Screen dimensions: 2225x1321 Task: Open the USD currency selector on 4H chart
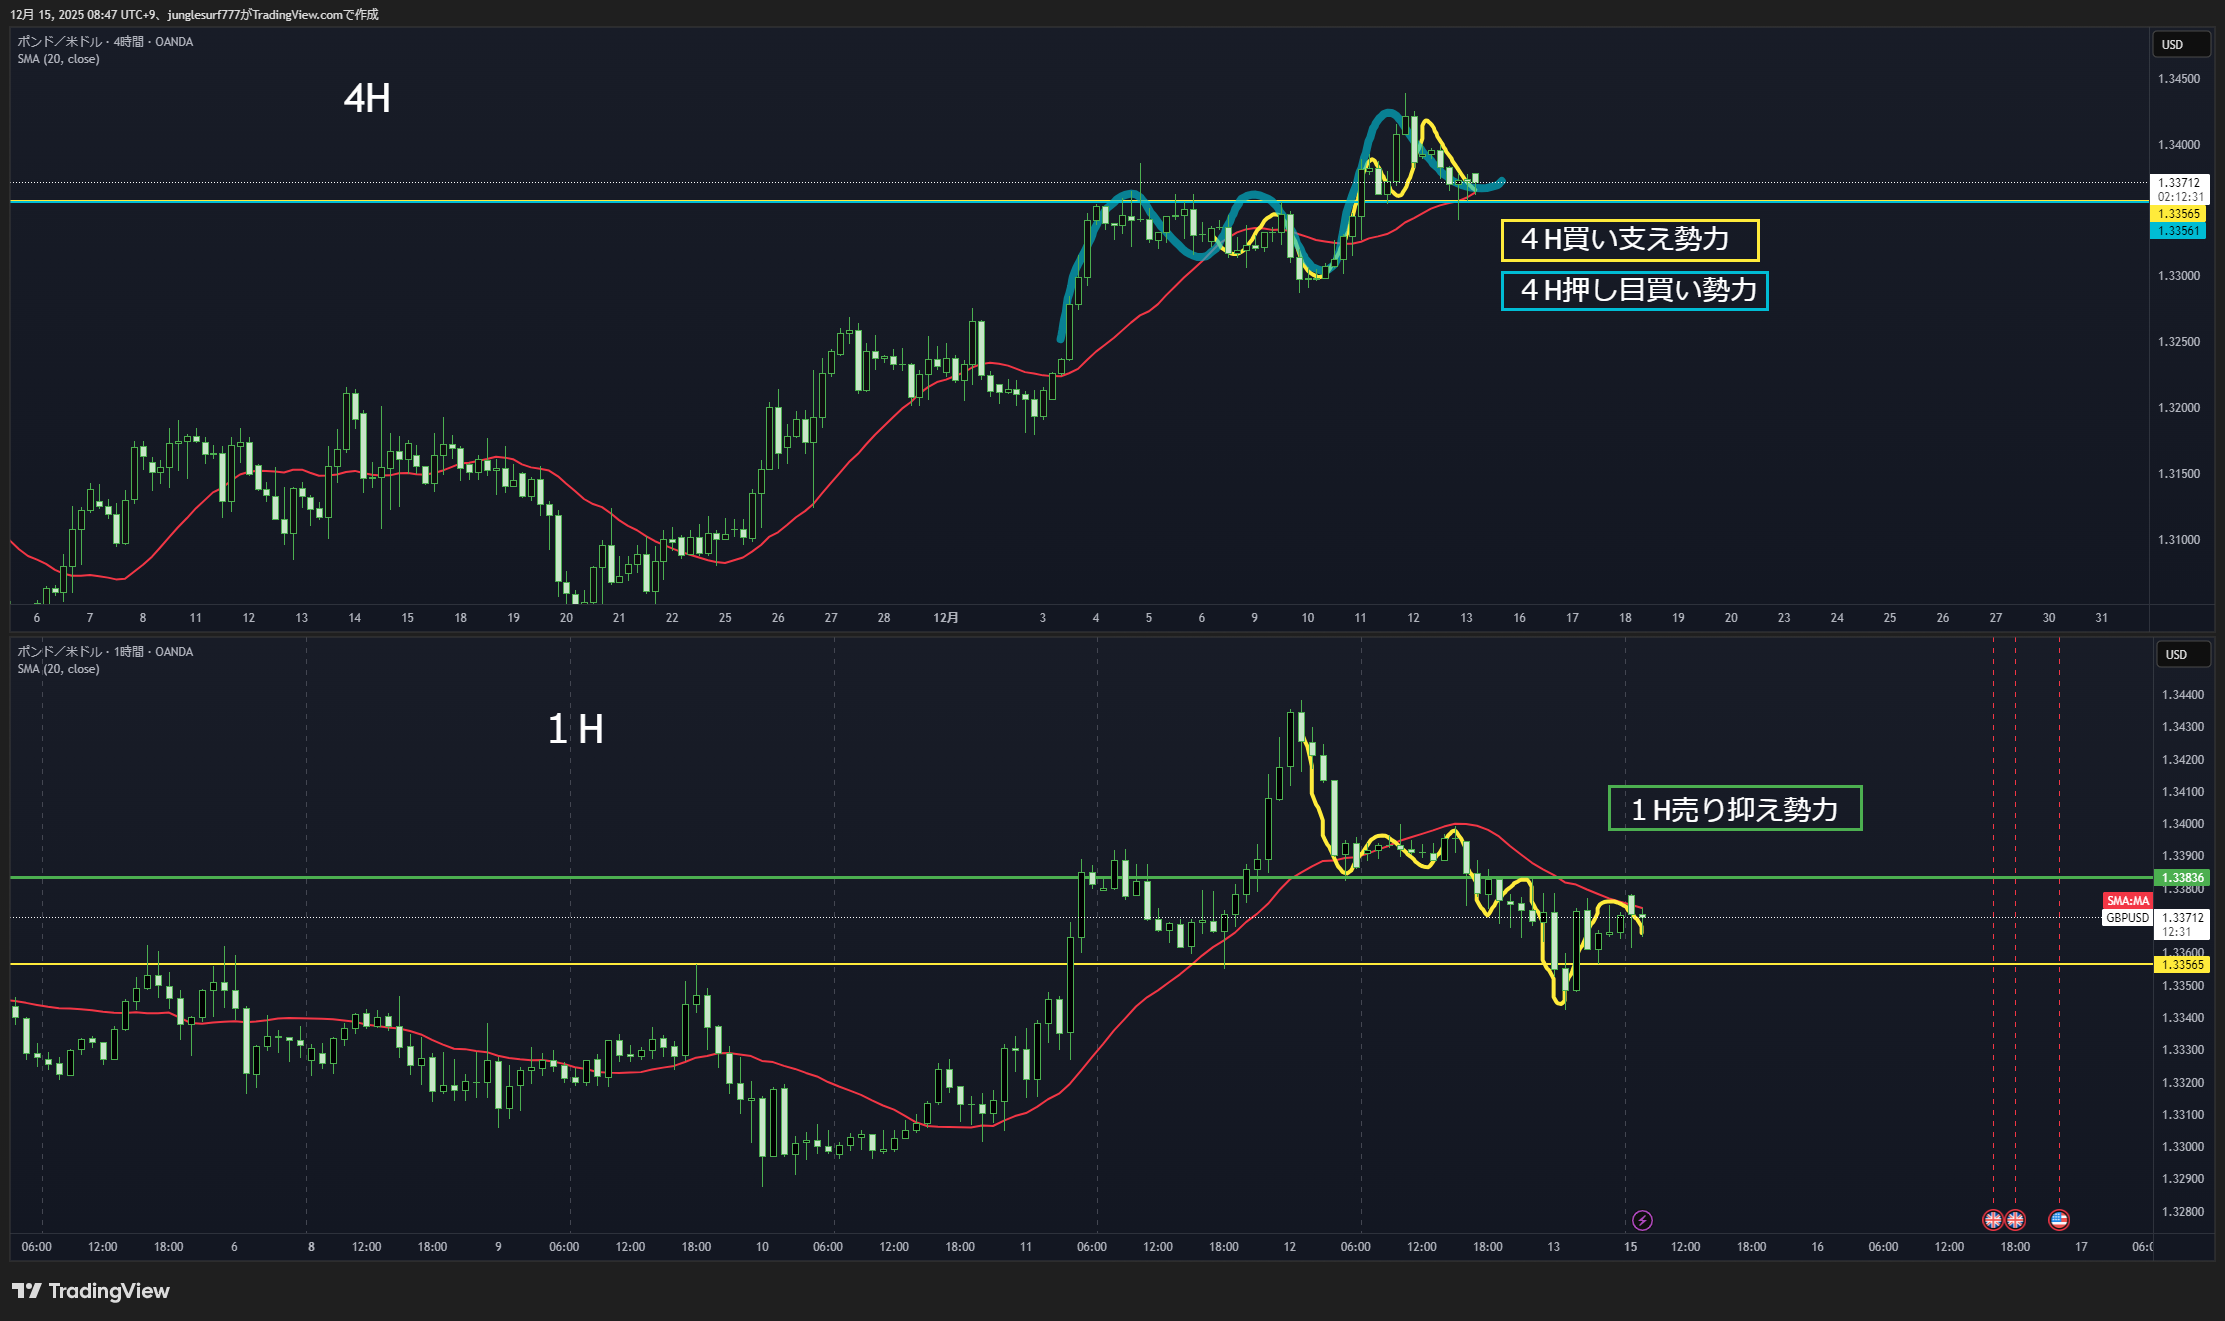point(2180,45)
